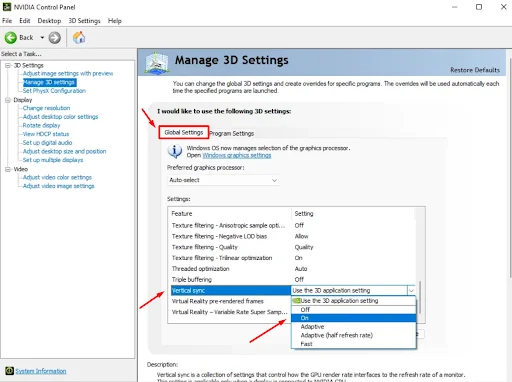Select Texture filtering Anisotropic sample row
Viewport: 512px width, 382px height.
[293, 226]
